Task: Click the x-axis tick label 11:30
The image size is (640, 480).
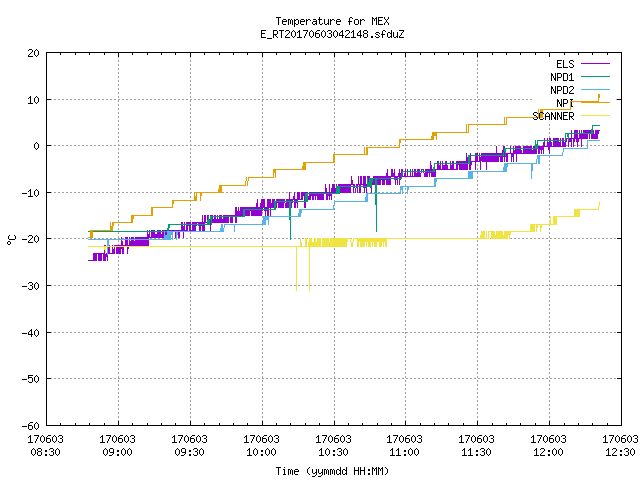Action: tap(476, 452)
